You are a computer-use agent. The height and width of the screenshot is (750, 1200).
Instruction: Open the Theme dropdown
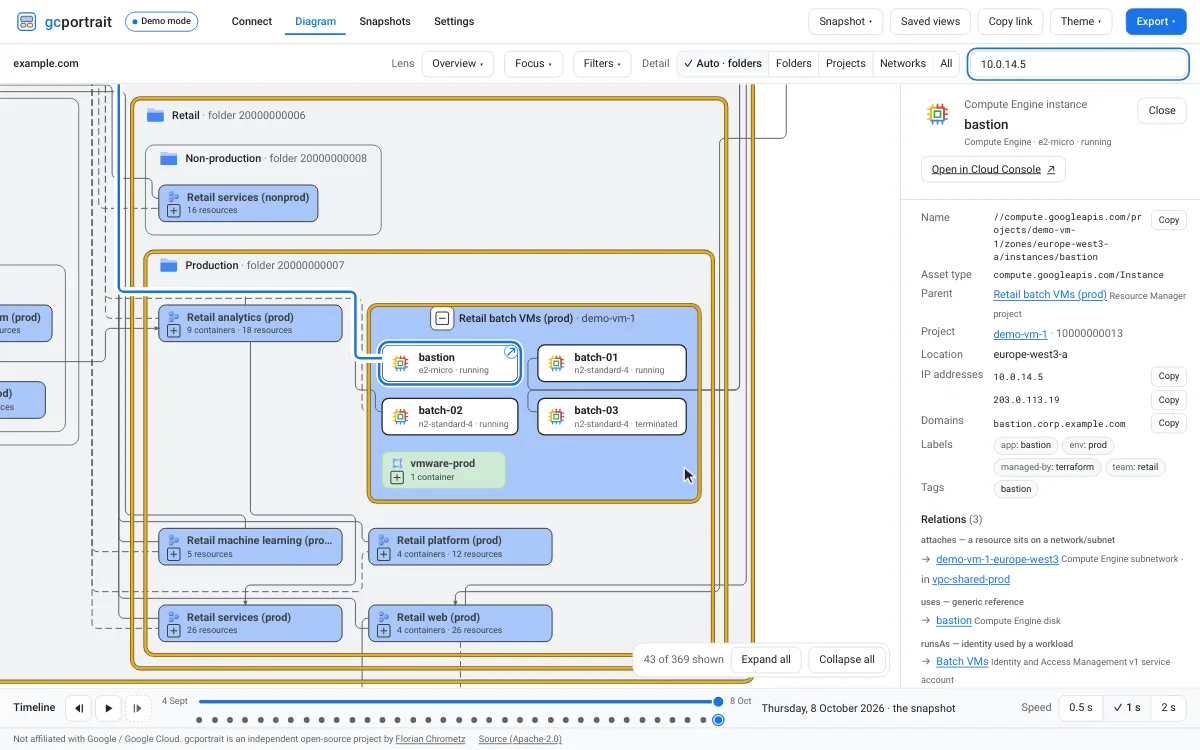coord(1082,22)
